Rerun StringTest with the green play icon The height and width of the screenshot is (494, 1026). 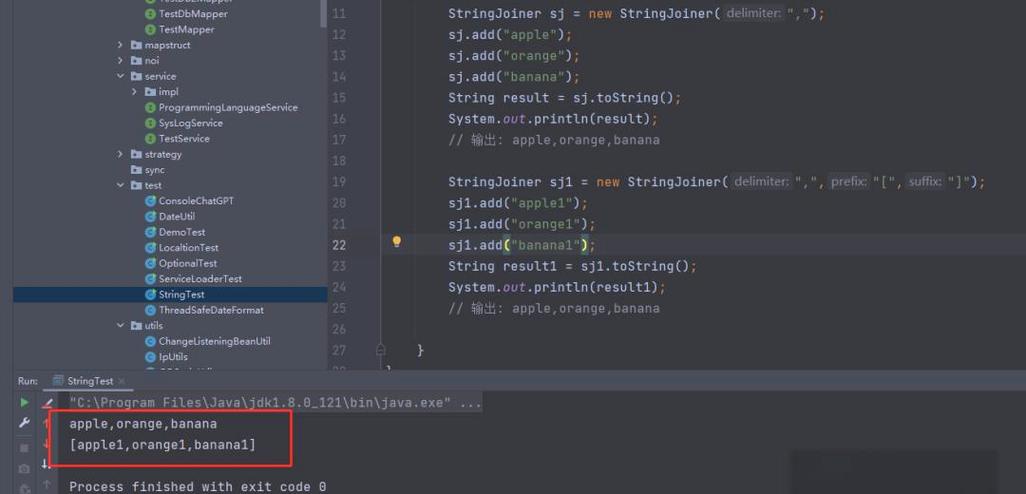(x=24, y=402)
